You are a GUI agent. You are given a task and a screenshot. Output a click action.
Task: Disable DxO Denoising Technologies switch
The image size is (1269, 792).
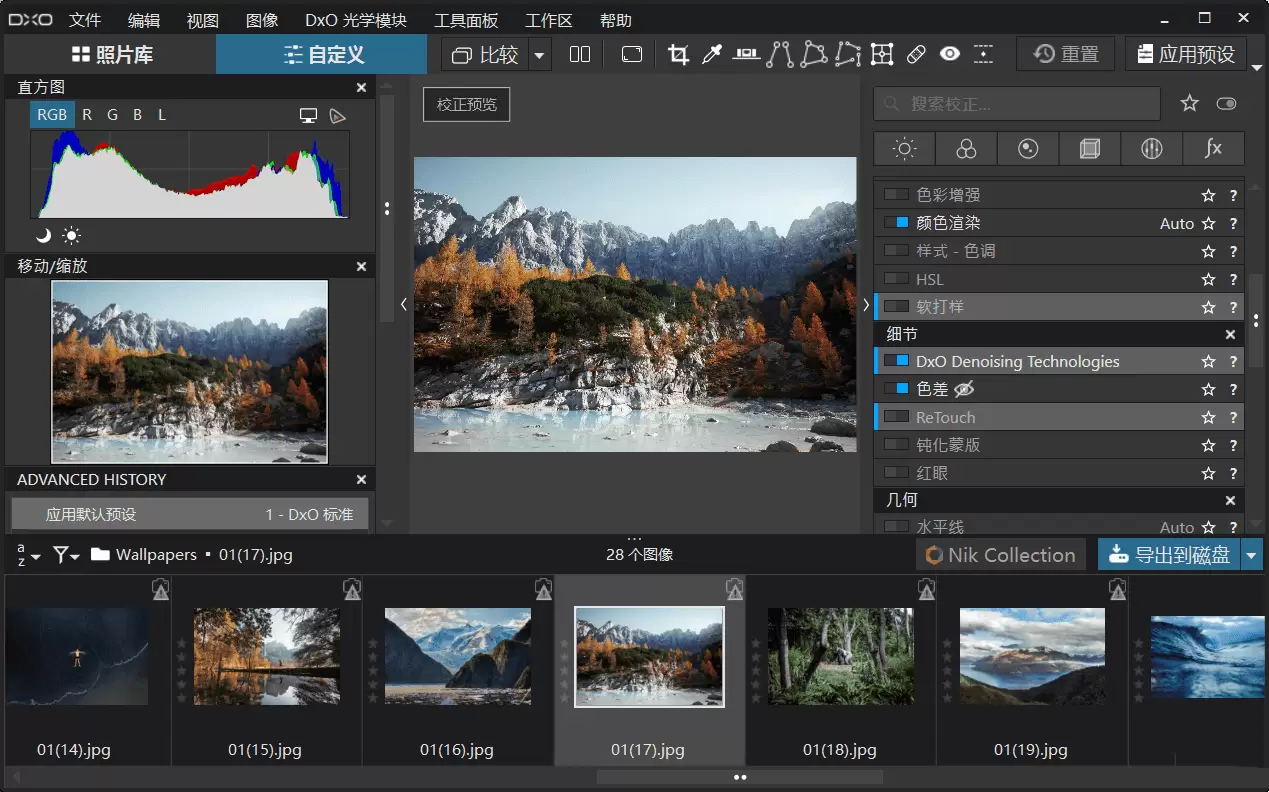897,361
